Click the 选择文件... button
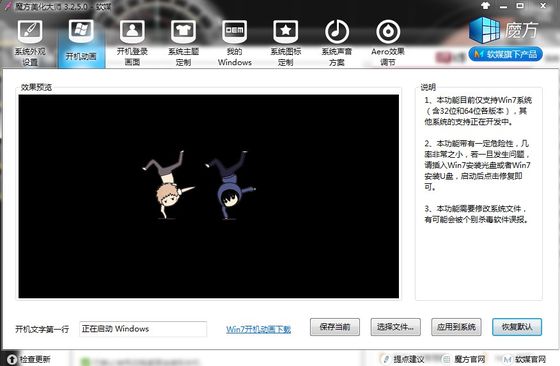Screen dimensions: 560x366 395,327
